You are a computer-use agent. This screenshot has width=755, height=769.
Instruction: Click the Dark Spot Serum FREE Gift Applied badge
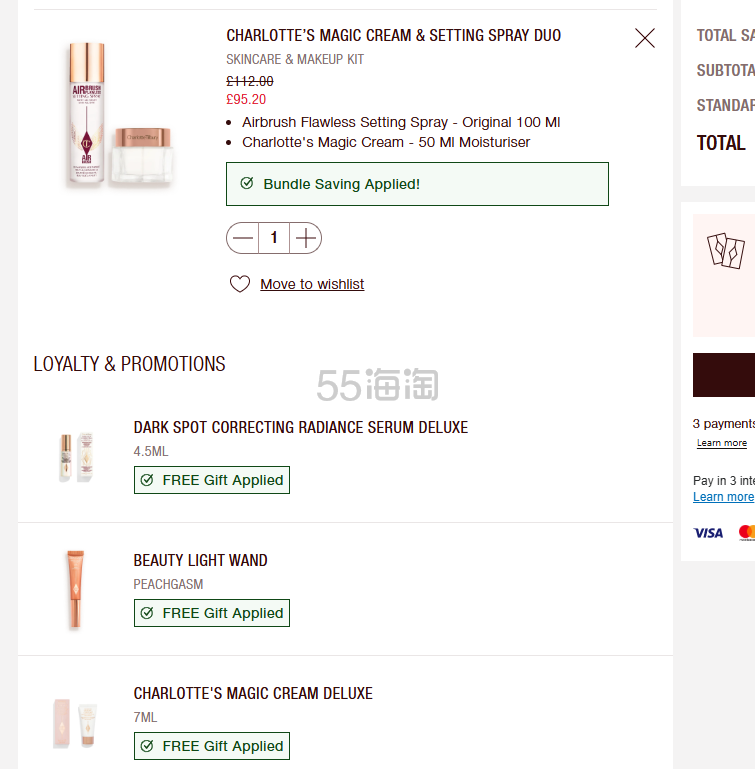click(x=212, y=480)
